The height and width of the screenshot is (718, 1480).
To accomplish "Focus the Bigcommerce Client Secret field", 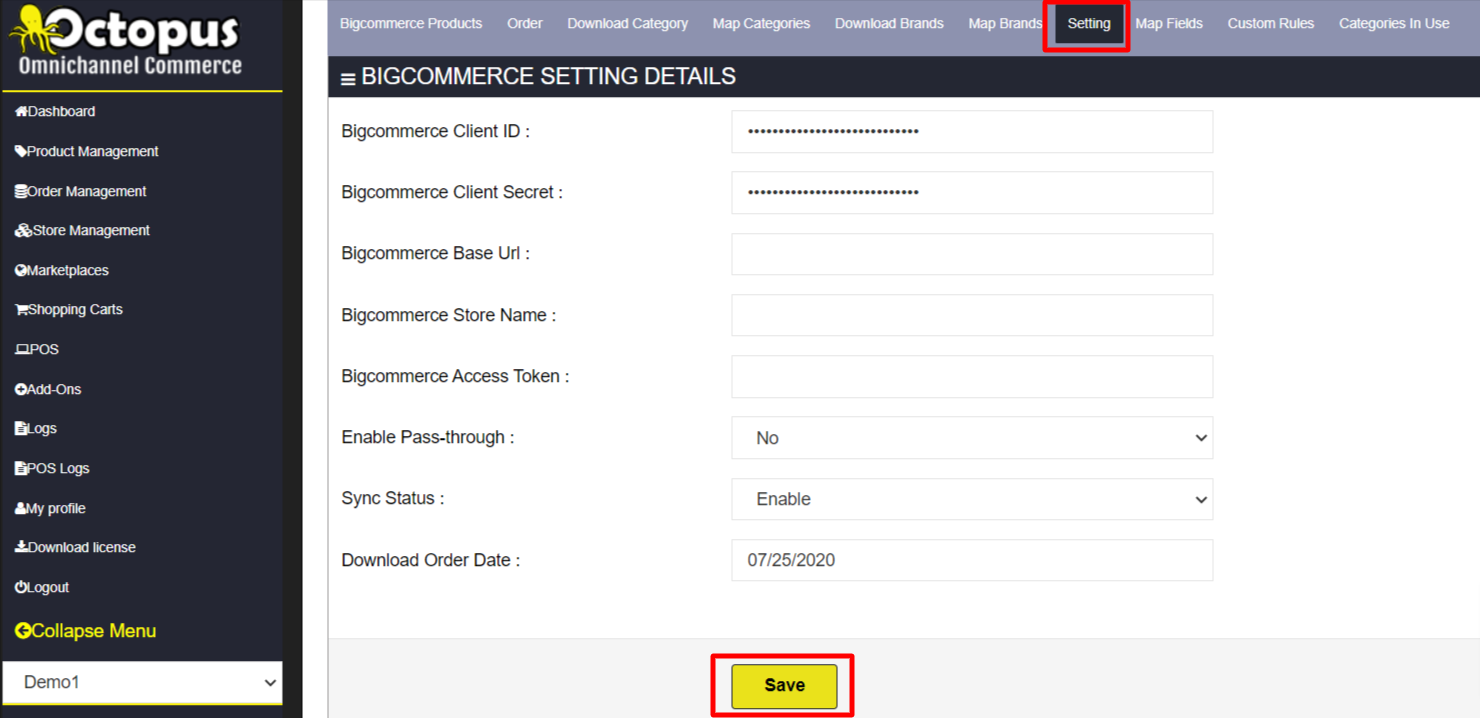I will [972, 193].
